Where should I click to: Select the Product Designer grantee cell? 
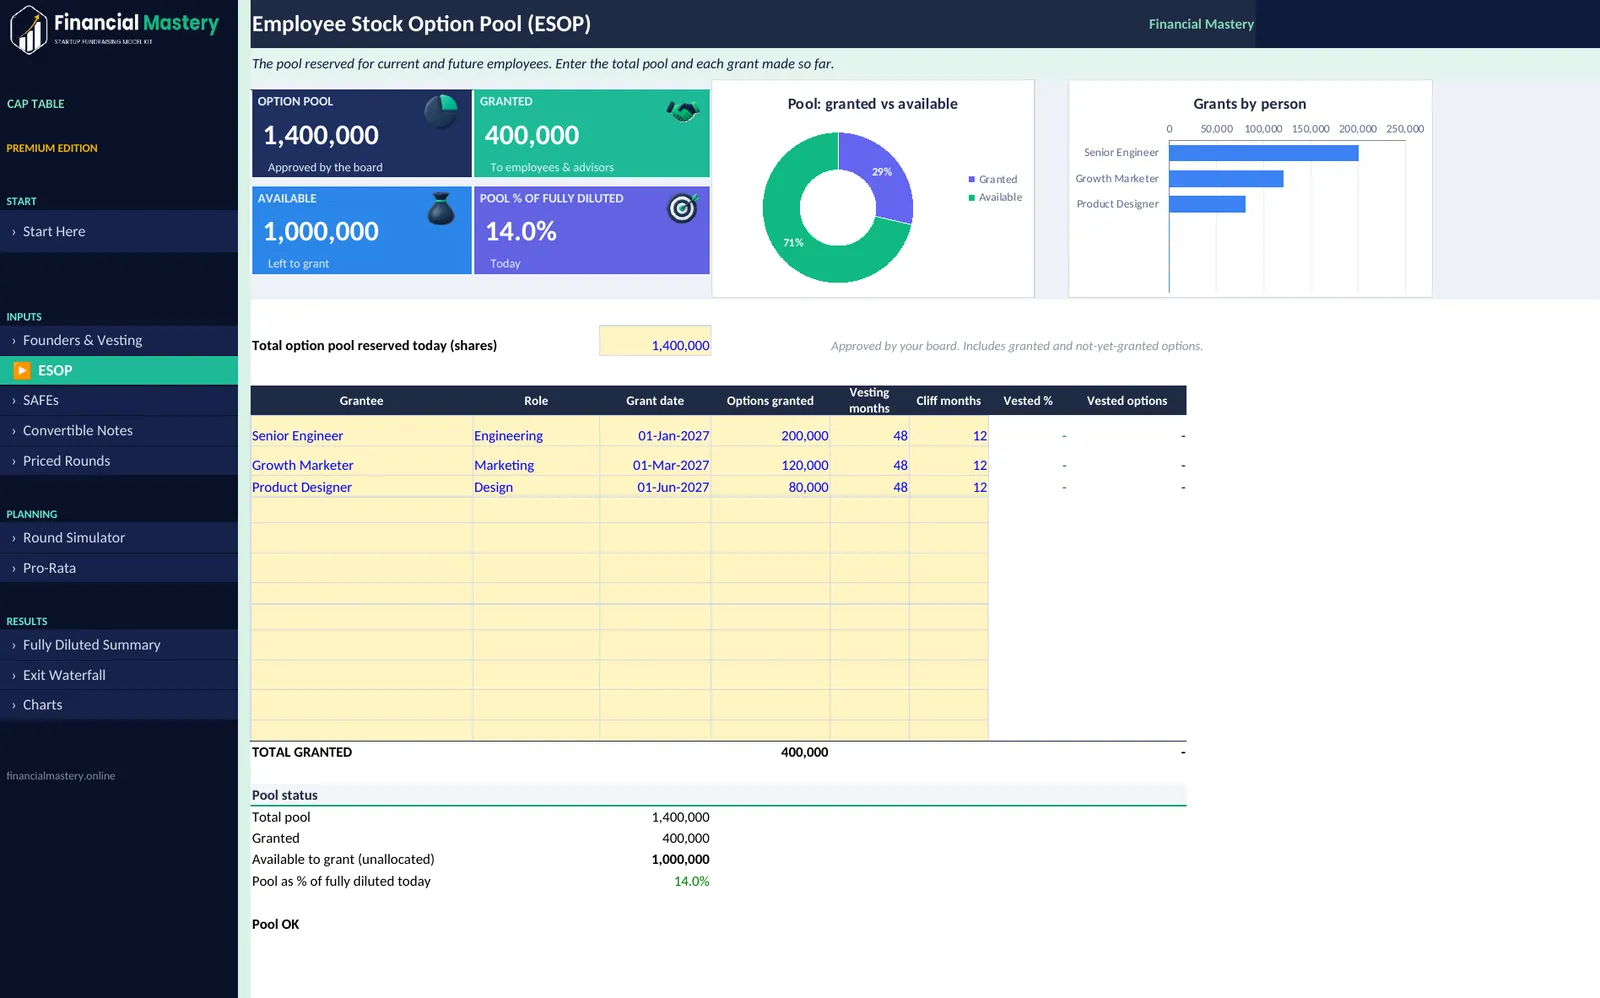(x=361, y=486)
